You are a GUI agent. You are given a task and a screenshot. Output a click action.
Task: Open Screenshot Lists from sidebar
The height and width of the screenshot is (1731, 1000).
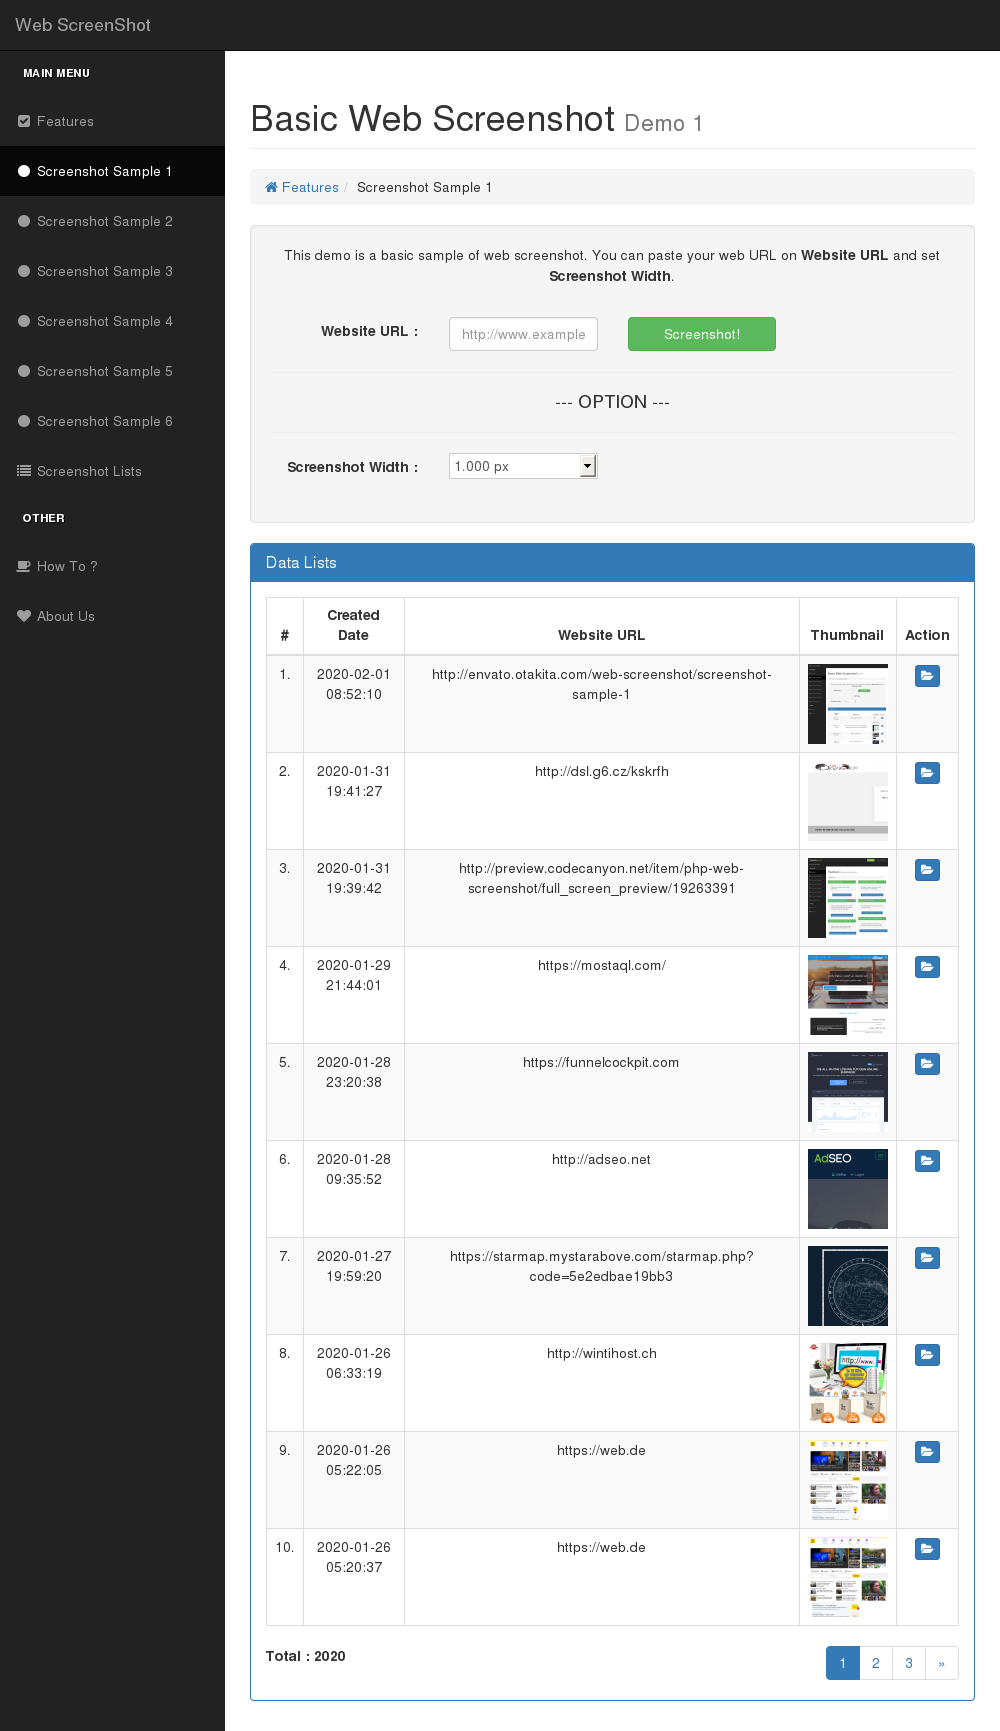pos(89,471)
